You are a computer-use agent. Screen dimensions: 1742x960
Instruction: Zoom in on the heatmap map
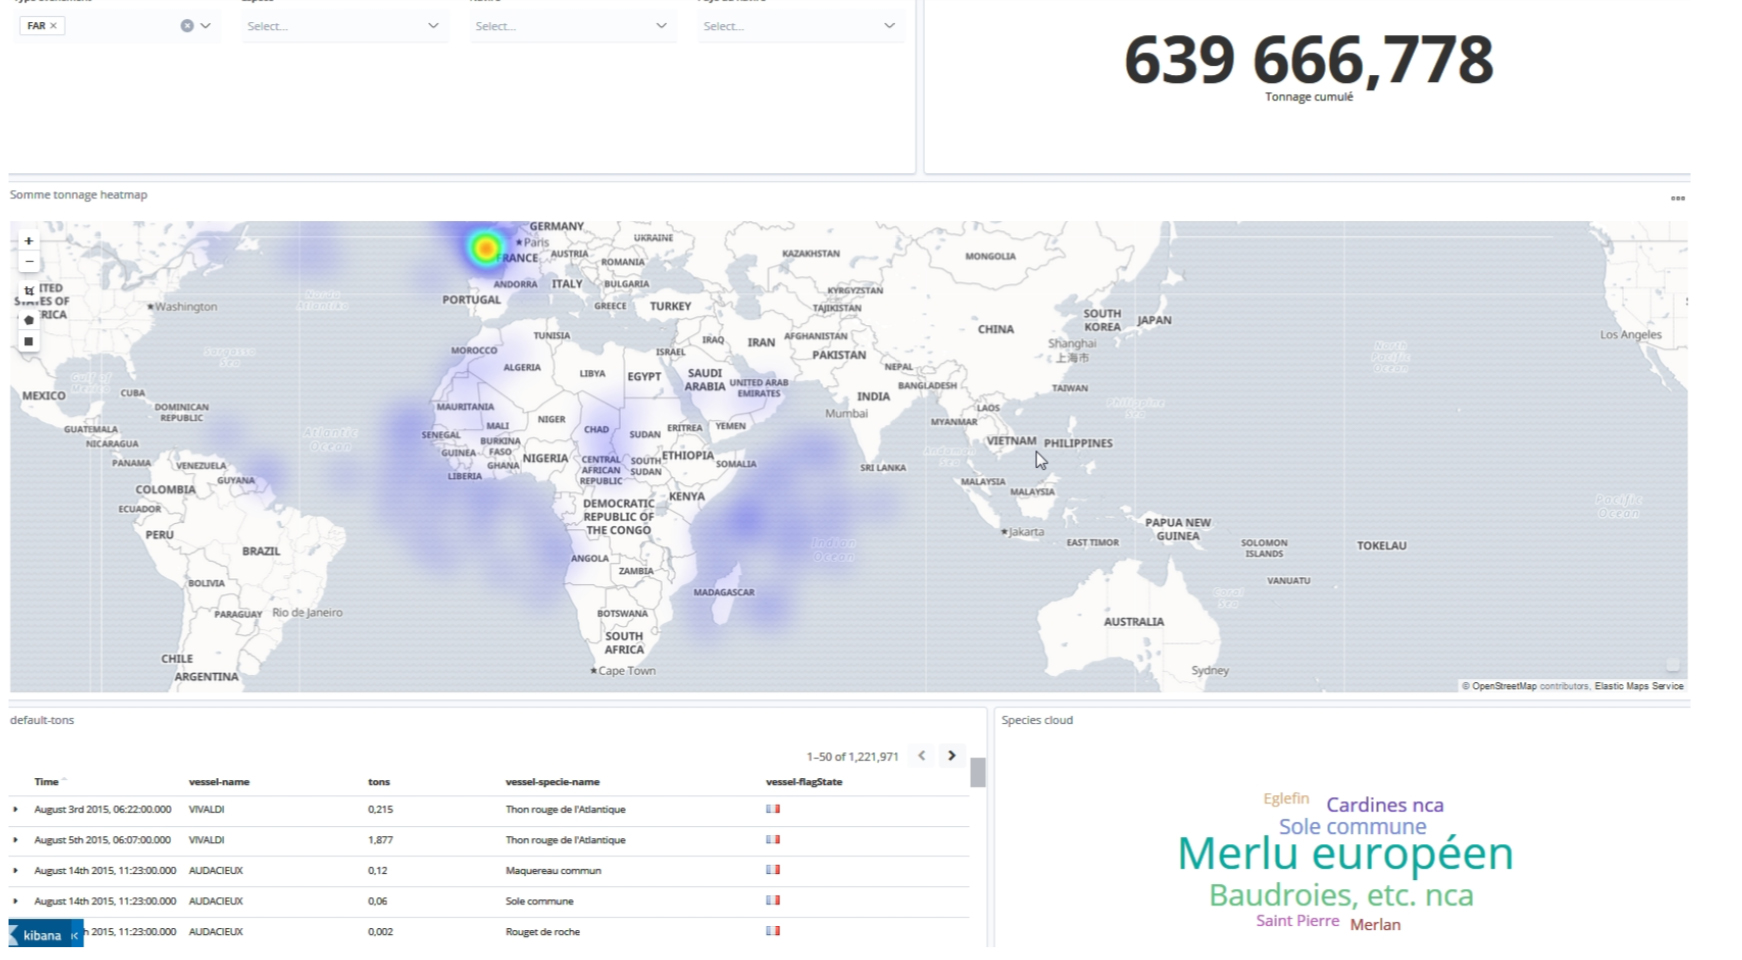(29, 241)
